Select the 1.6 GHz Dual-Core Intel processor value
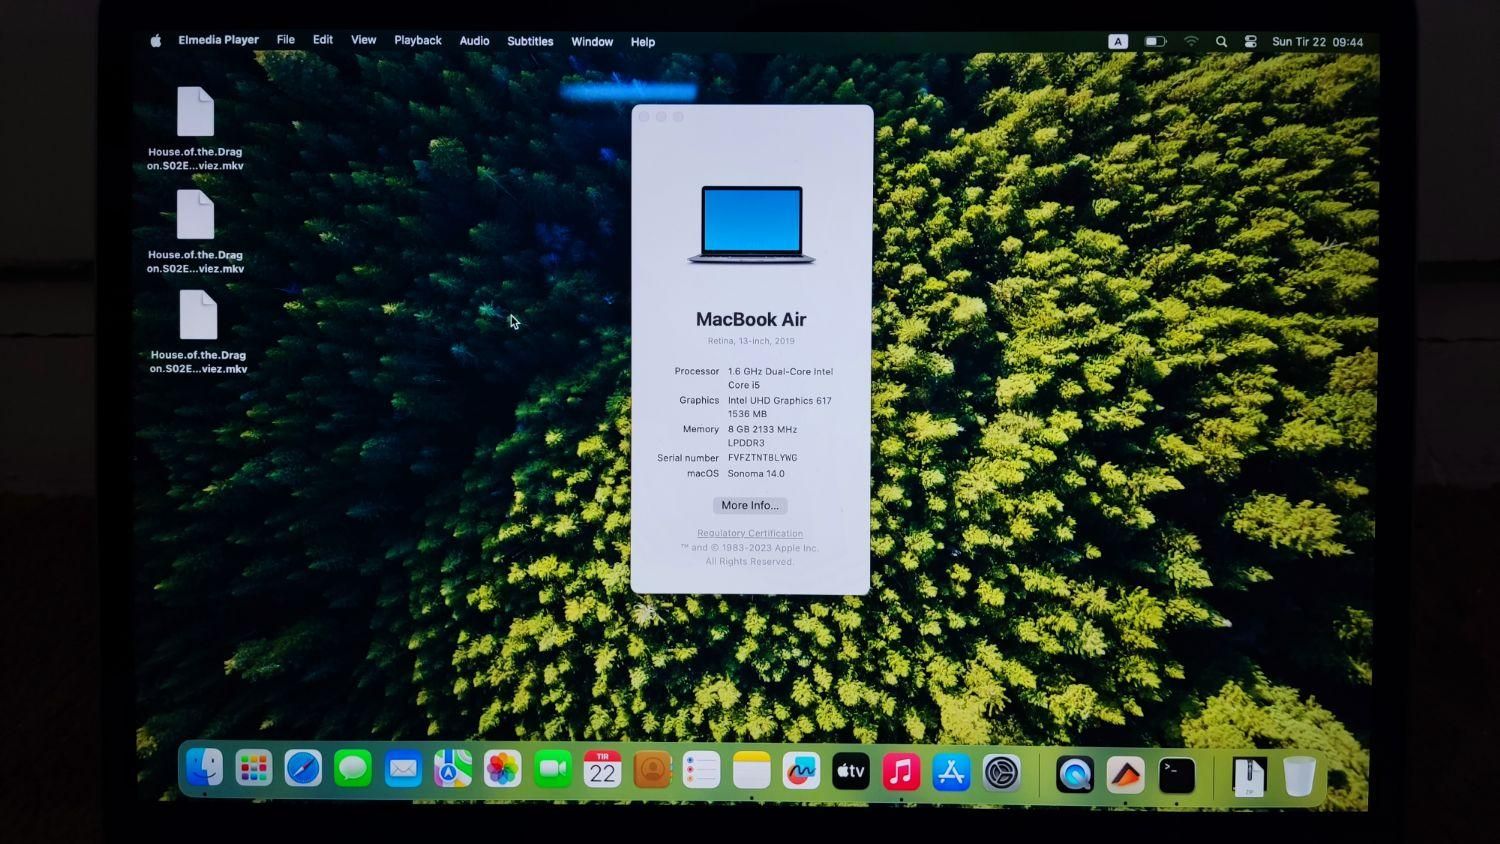This screenshot has width=1500, height=844. coord(780,378)
